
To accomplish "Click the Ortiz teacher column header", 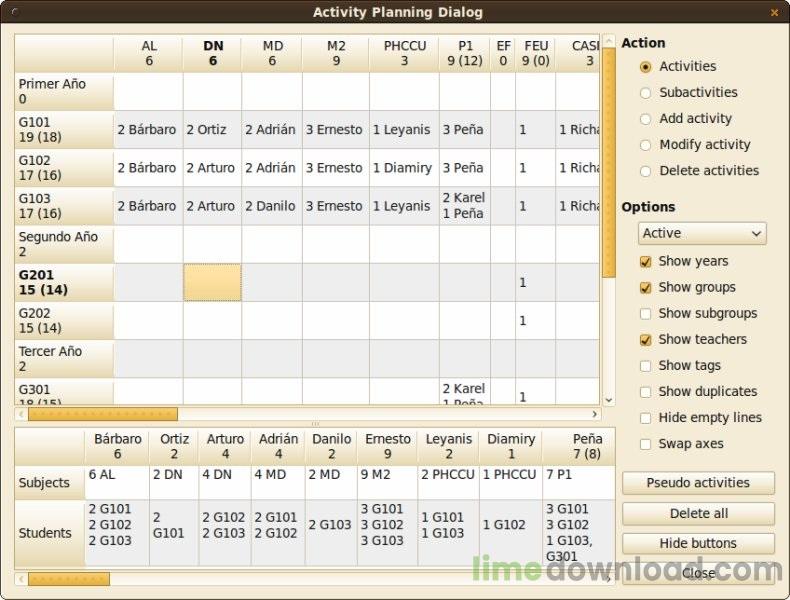I will click(174, 446).
